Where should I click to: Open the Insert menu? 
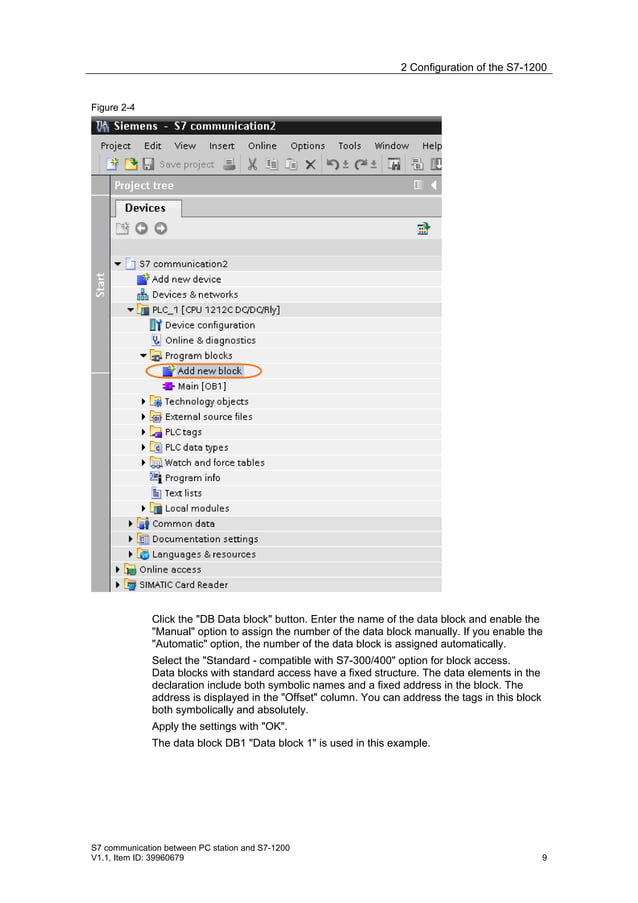pyautogui.click(x=222, y=146)
